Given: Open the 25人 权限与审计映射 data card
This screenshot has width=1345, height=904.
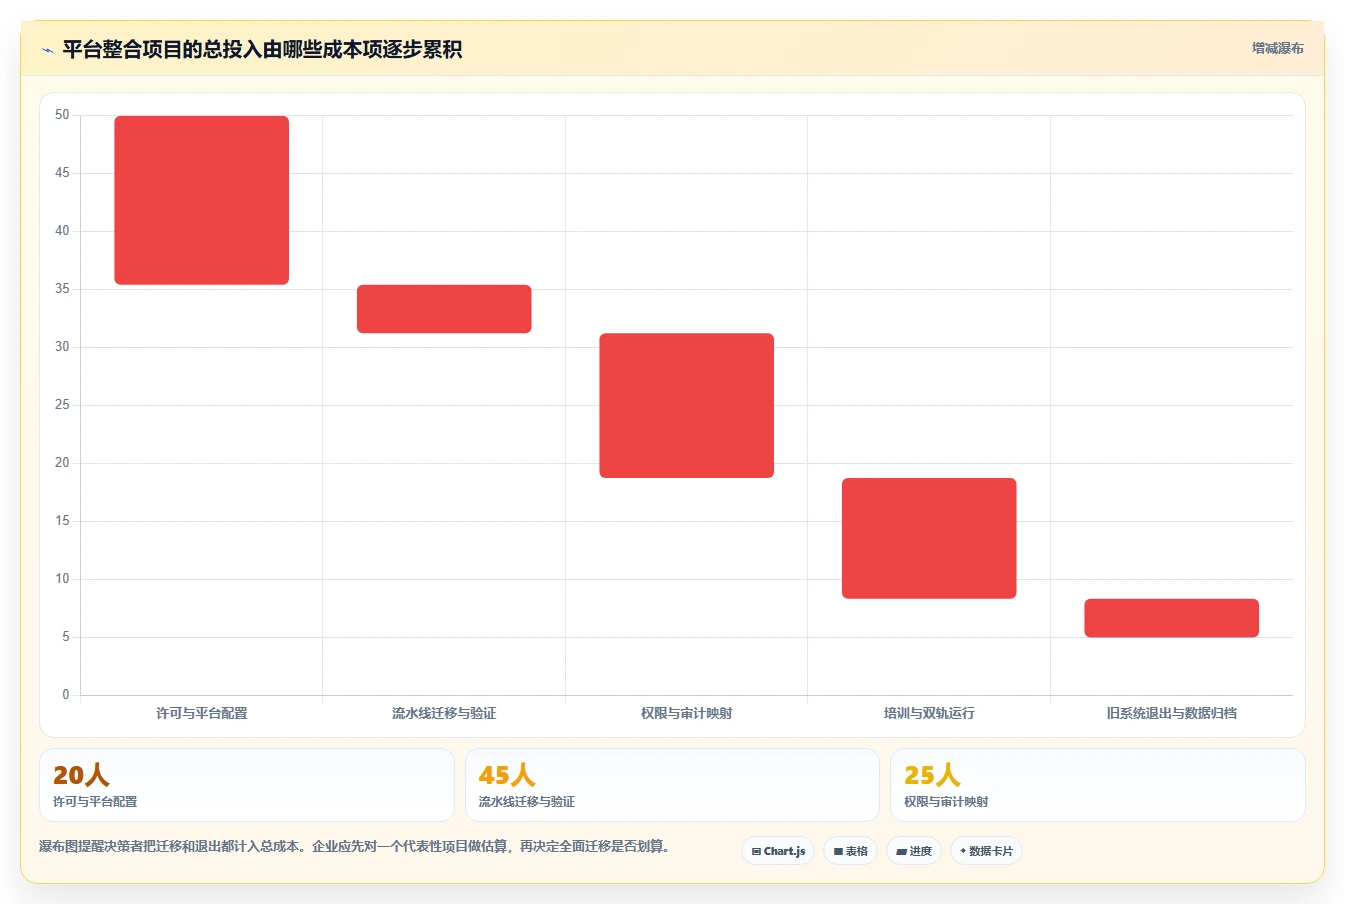Looking at the screenshot, I should click(1098, 785).
